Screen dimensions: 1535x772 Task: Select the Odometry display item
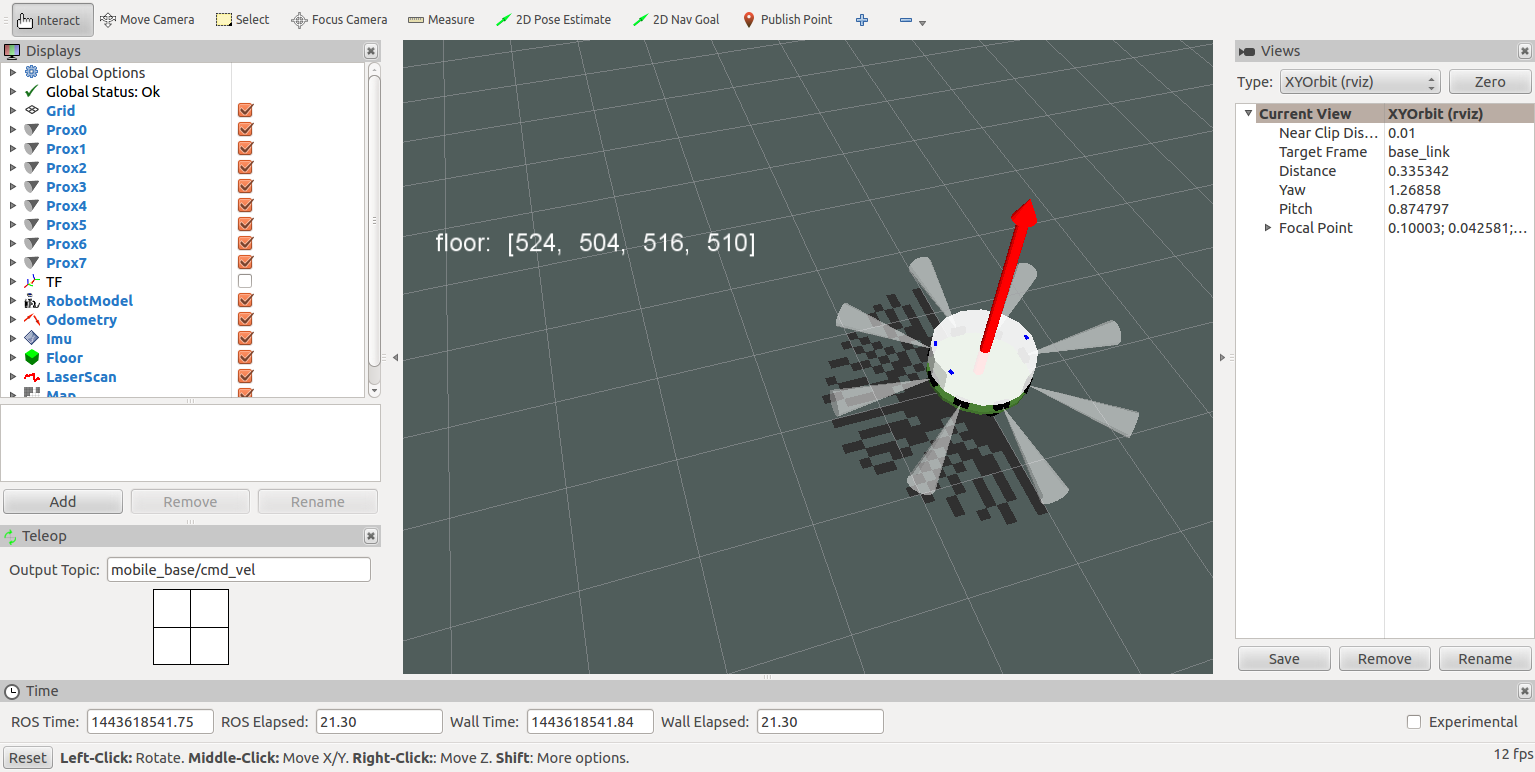(81, 320)
